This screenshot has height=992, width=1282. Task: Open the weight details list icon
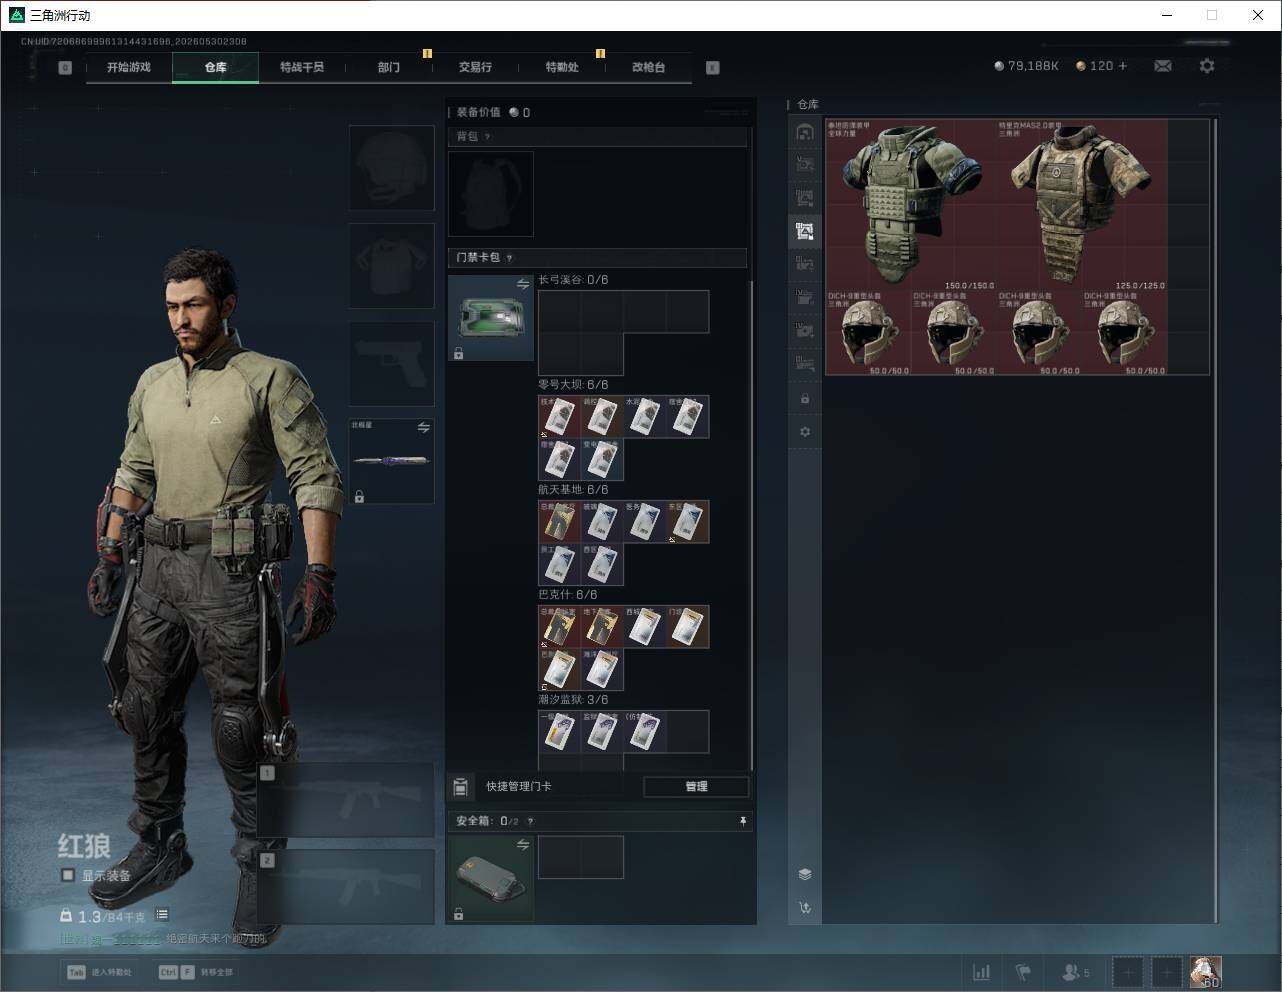(x=162, y=915)
